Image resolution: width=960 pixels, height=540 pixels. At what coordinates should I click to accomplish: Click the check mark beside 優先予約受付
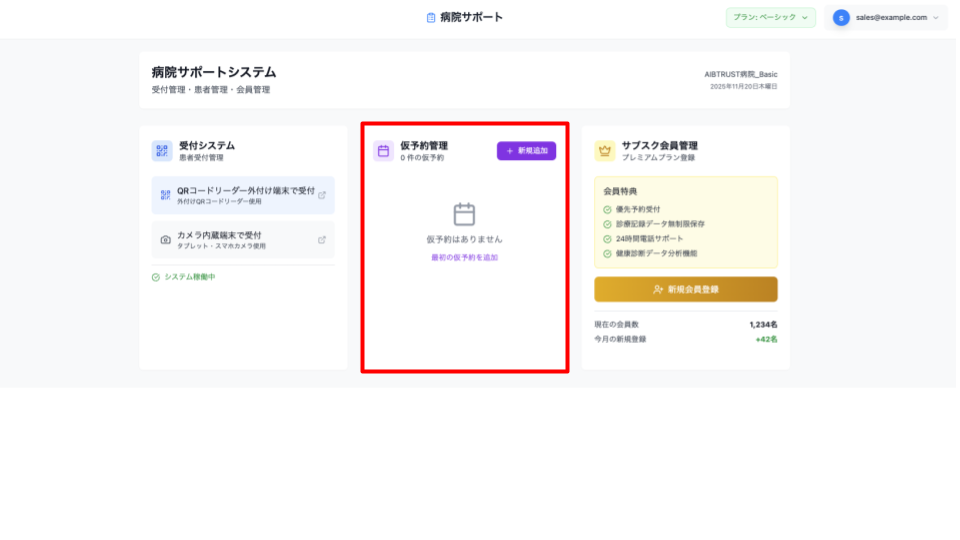point(608,210)
